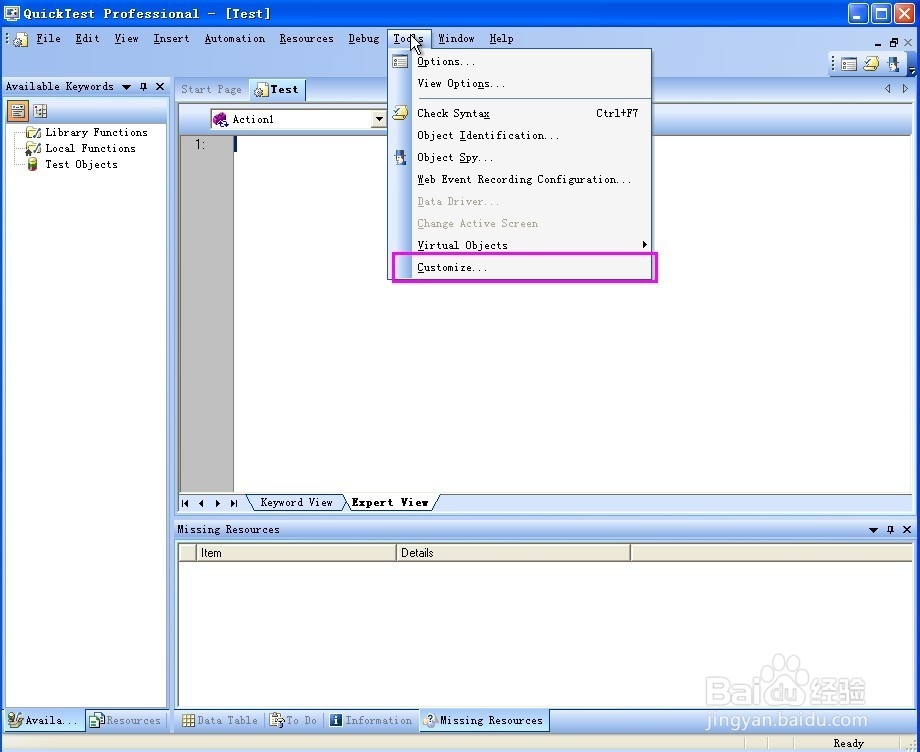Click the QuickTest Professional title bar icon
The image size is (920, 752).
[x=12, y=13]
